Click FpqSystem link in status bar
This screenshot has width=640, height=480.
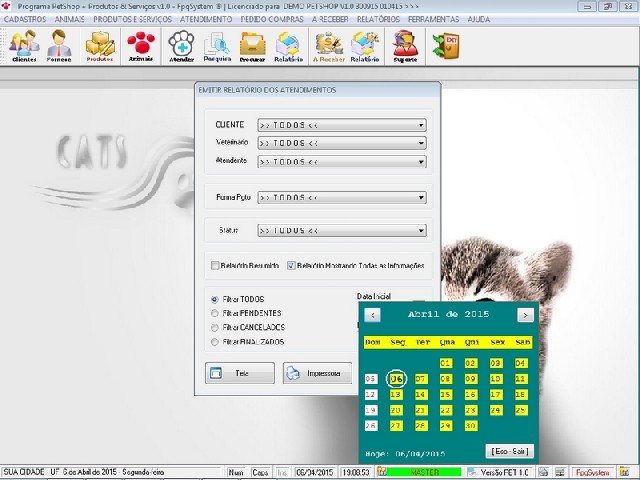[x=593, y=472]
